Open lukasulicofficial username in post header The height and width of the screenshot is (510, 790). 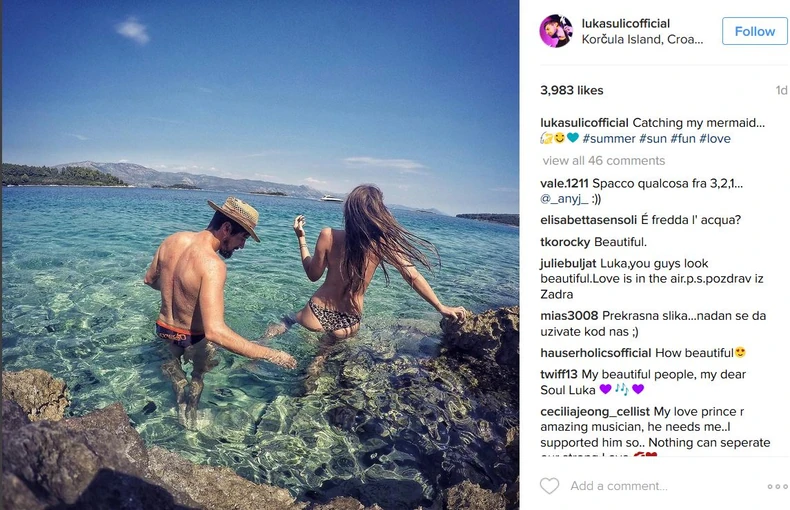click(626, 23)
